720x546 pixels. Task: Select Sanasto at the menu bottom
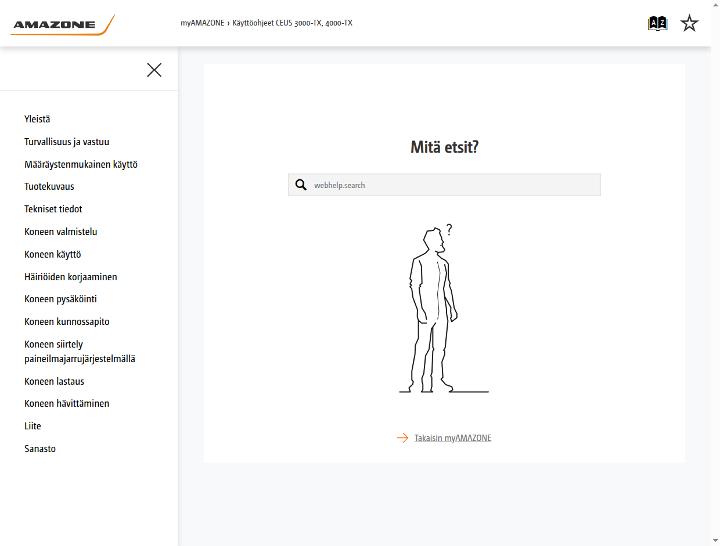(40, 449)
